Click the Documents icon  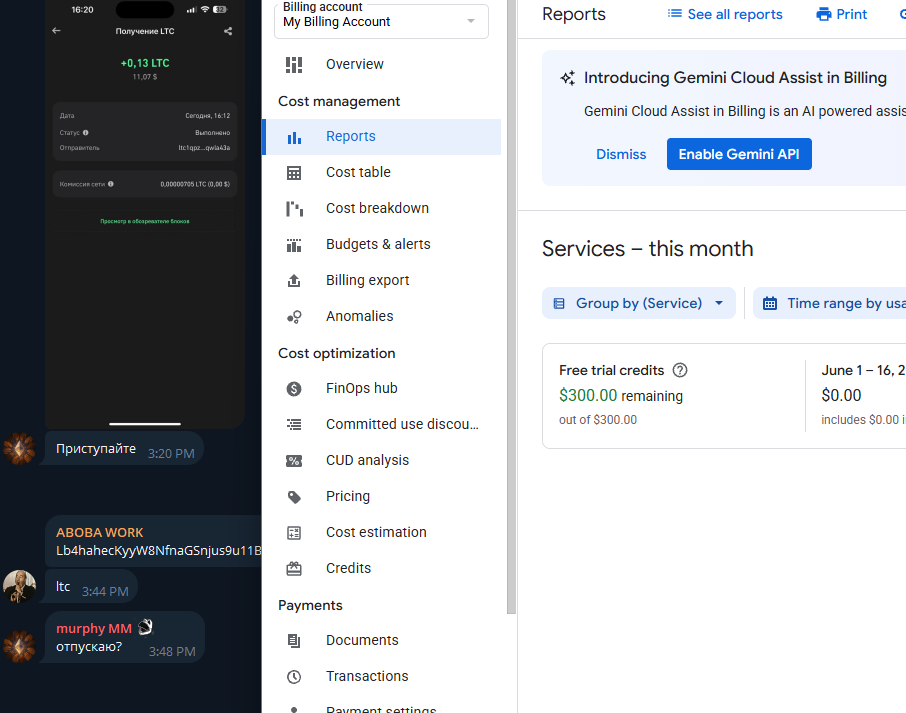[x=294, y=641]
